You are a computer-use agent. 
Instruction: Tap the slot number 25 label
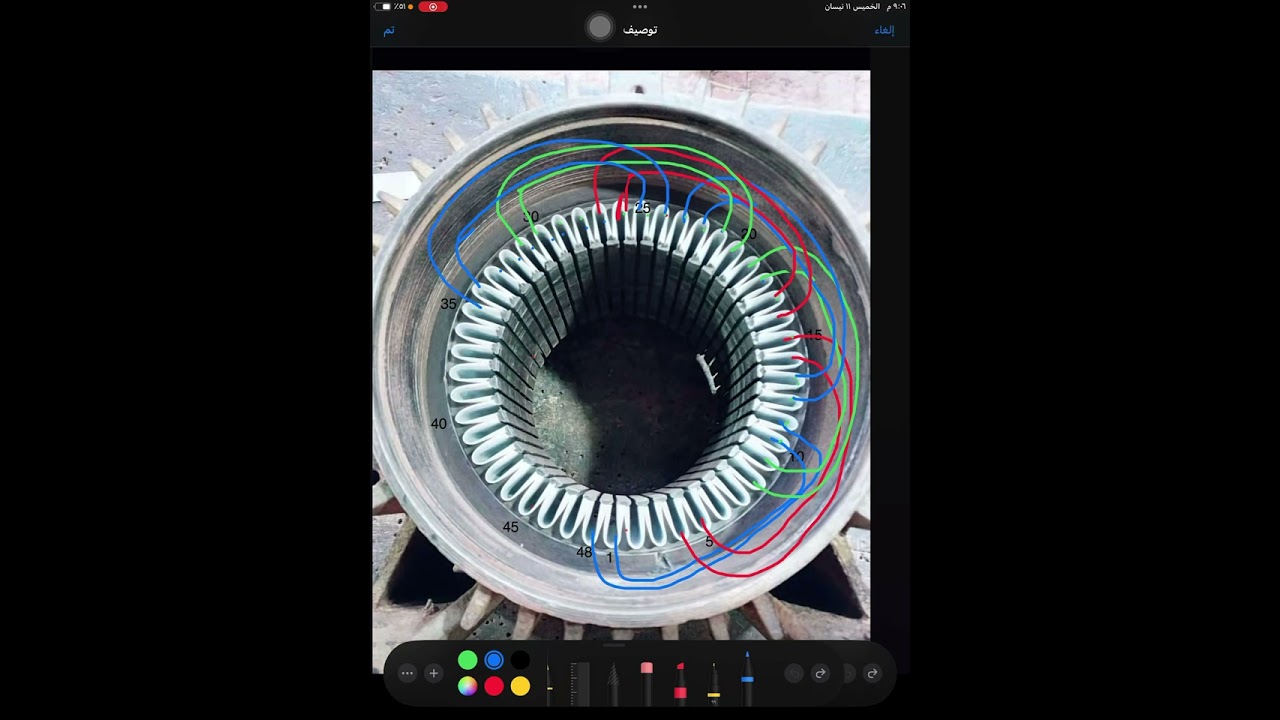click(x=642, y=208)
